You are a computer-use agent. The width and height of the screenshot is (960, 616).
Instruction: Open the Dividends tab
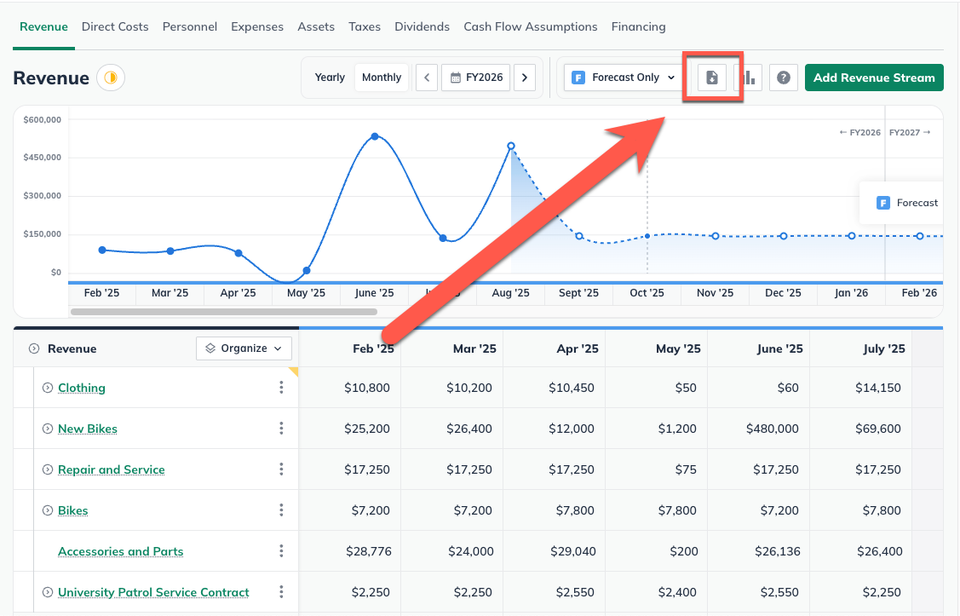click(422, 27)
